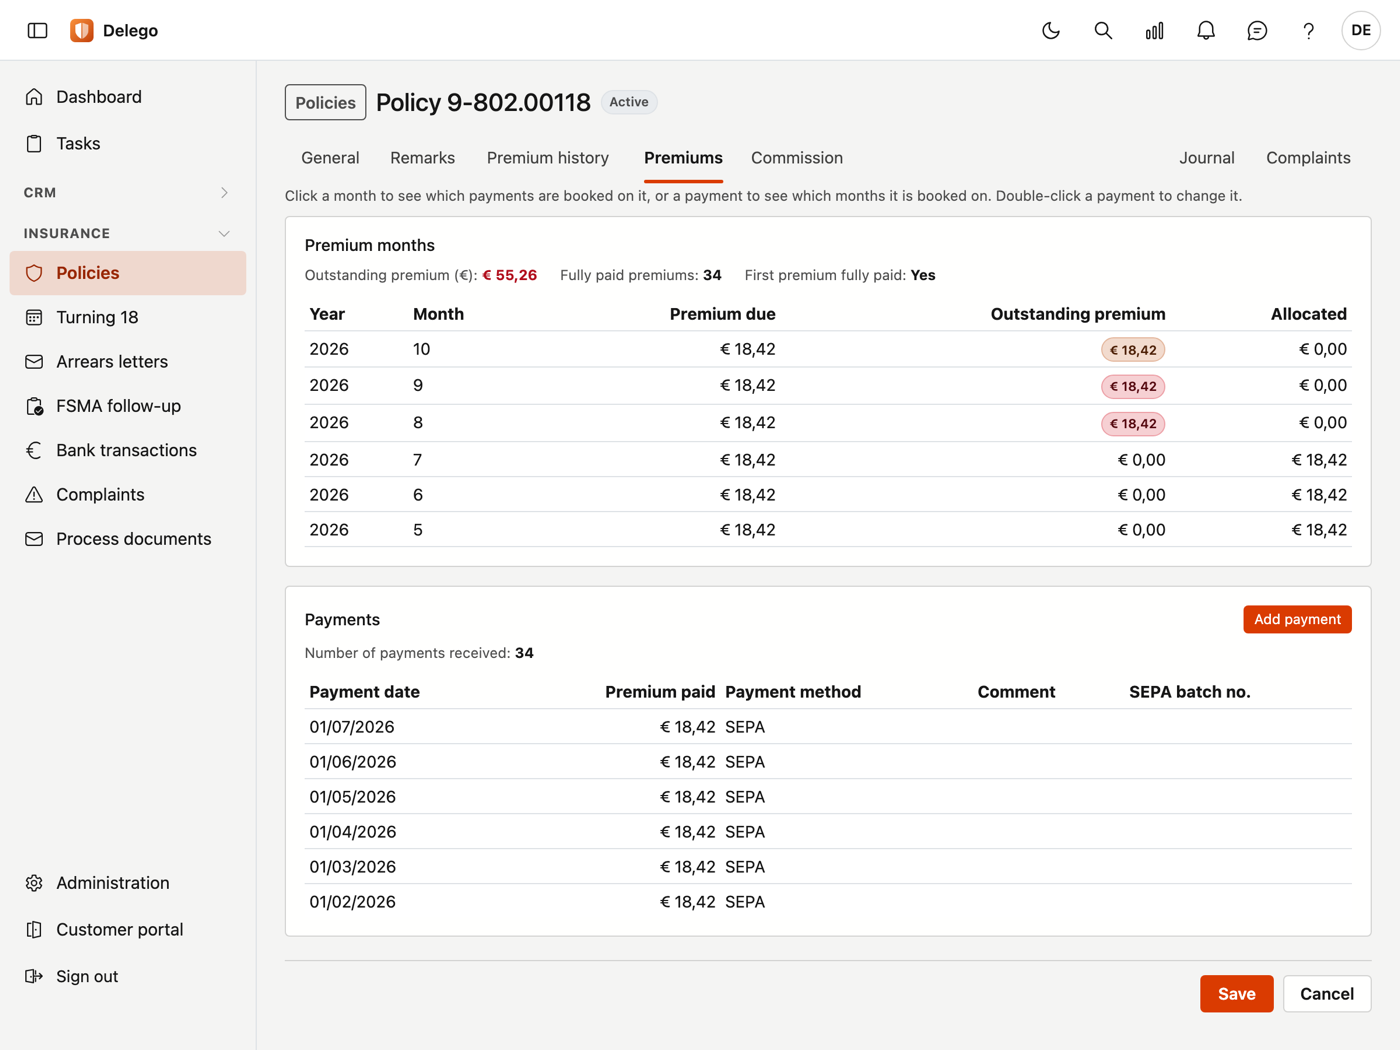
Task: Click the Delego shield logo
Action: pos(82,30)
